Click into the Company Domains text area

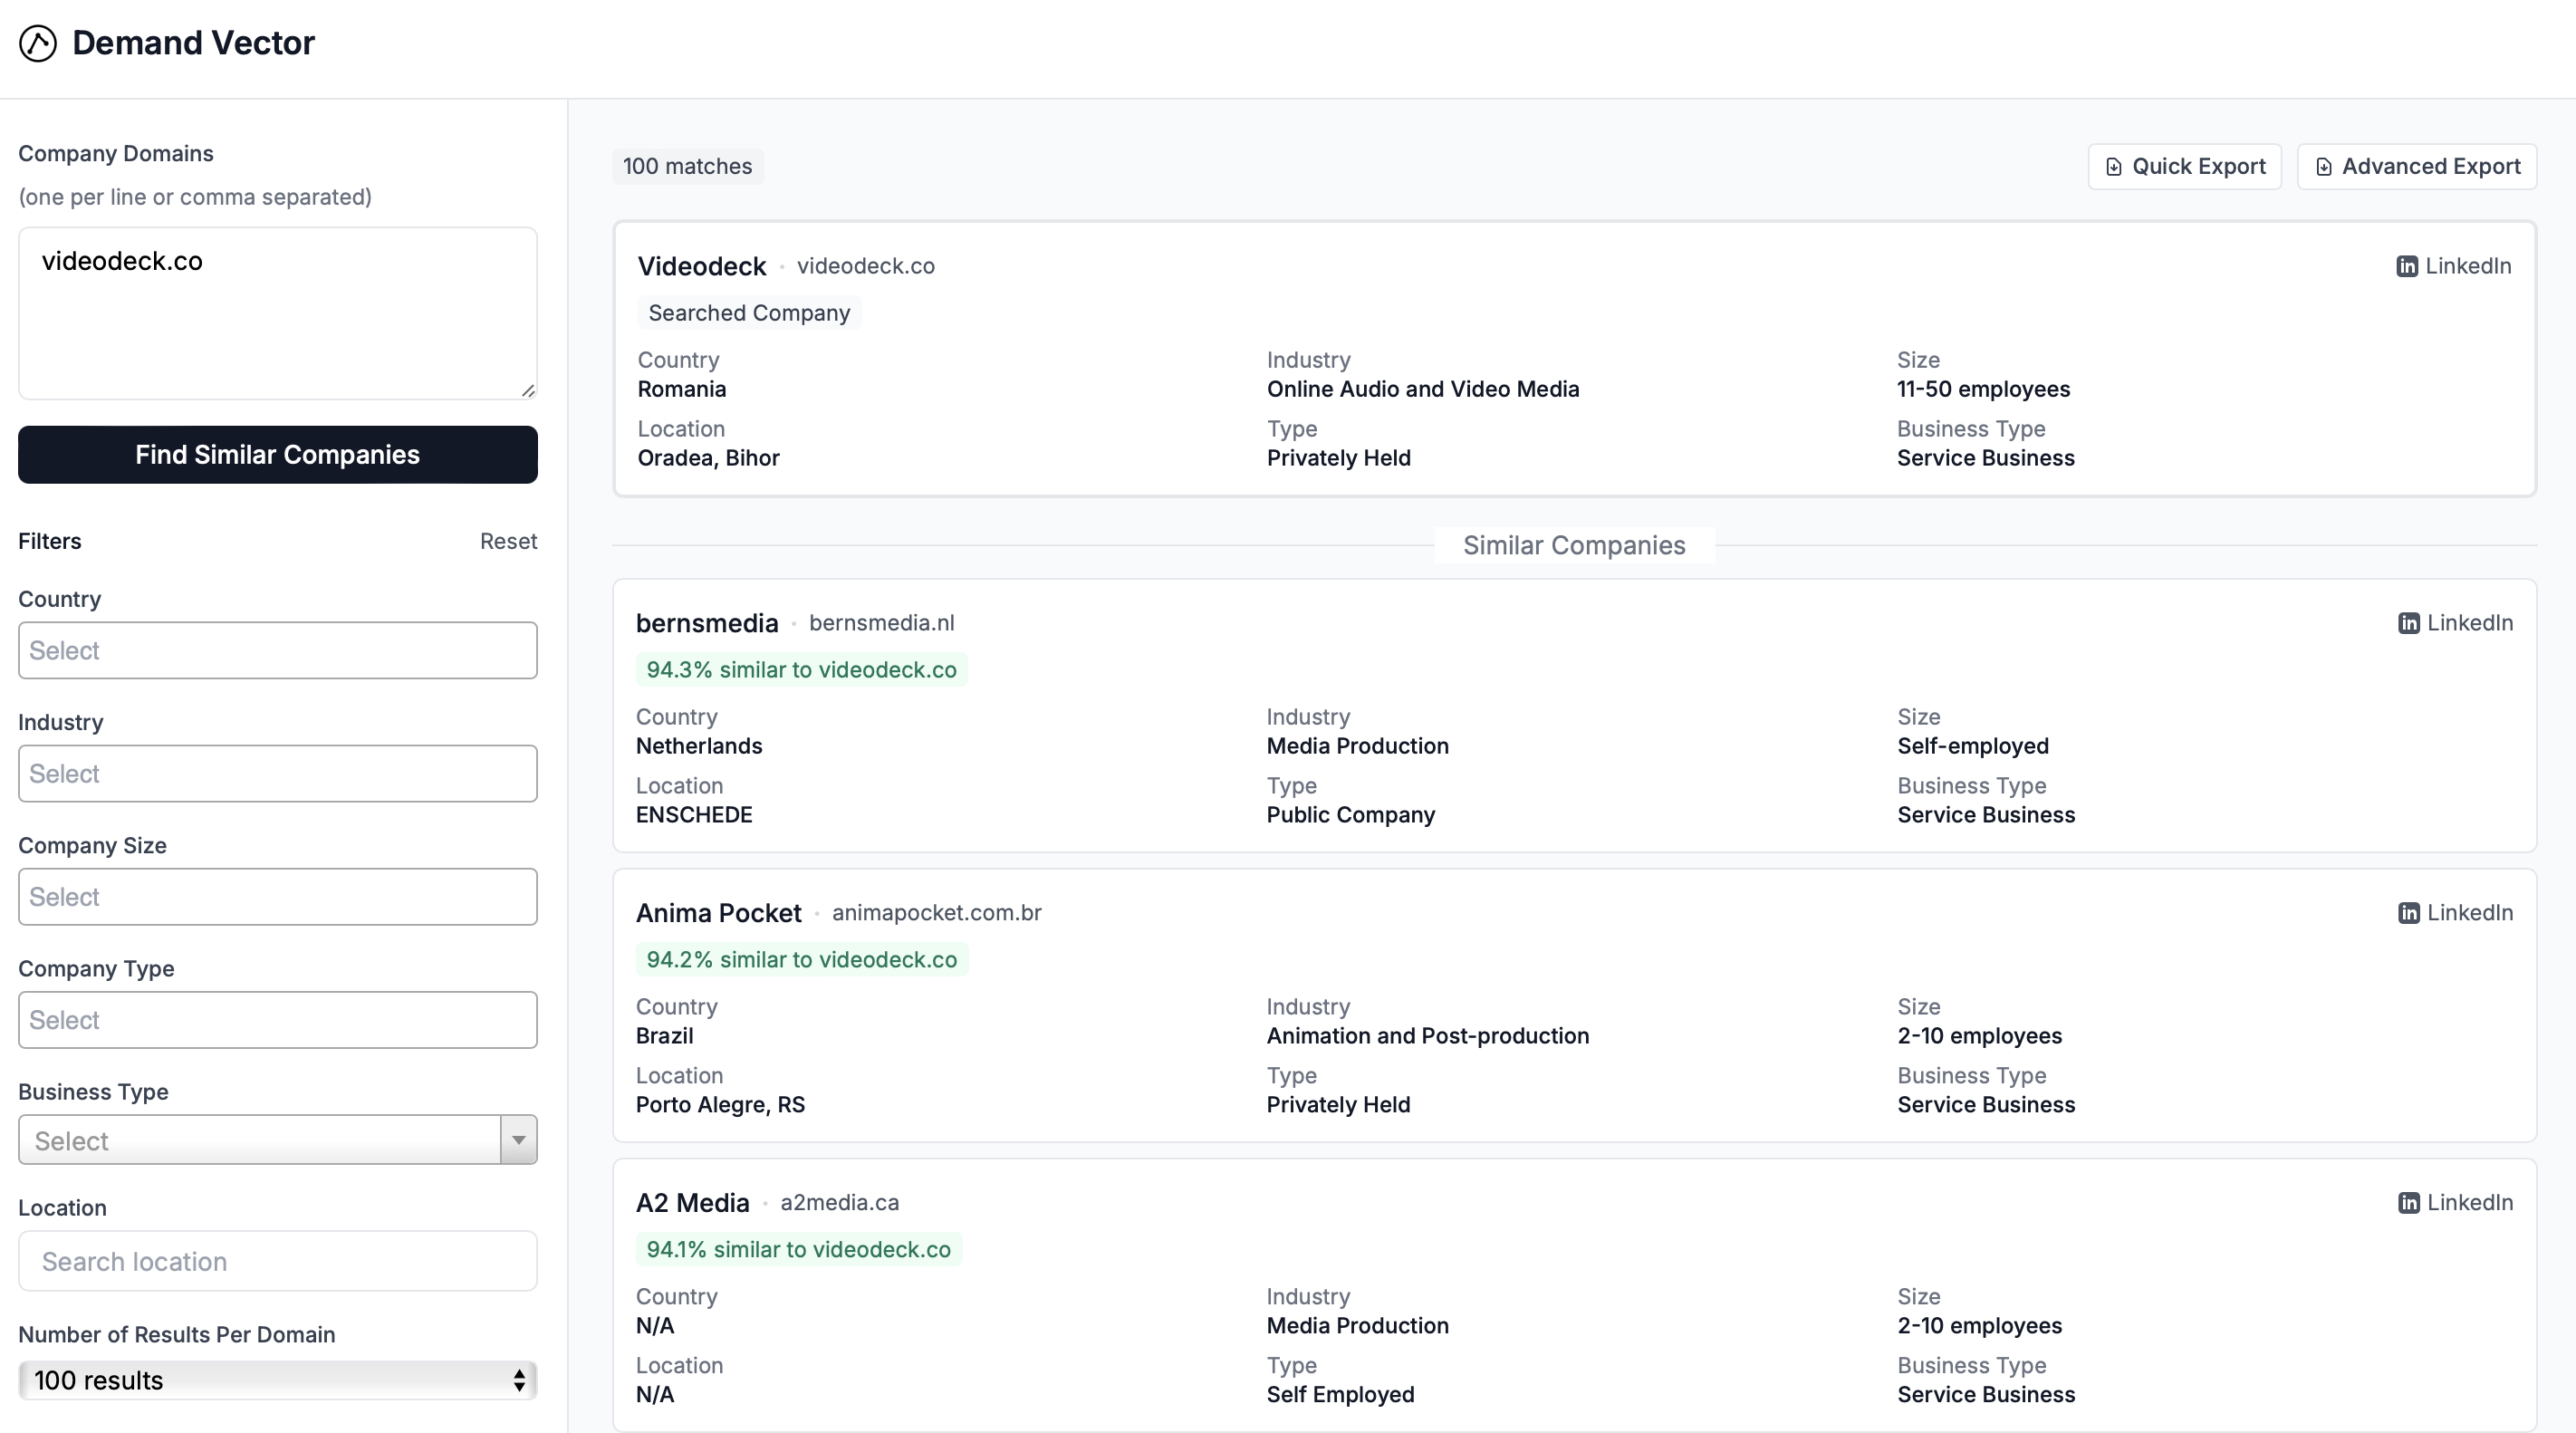pyautogui.click(x=277, y=313)
